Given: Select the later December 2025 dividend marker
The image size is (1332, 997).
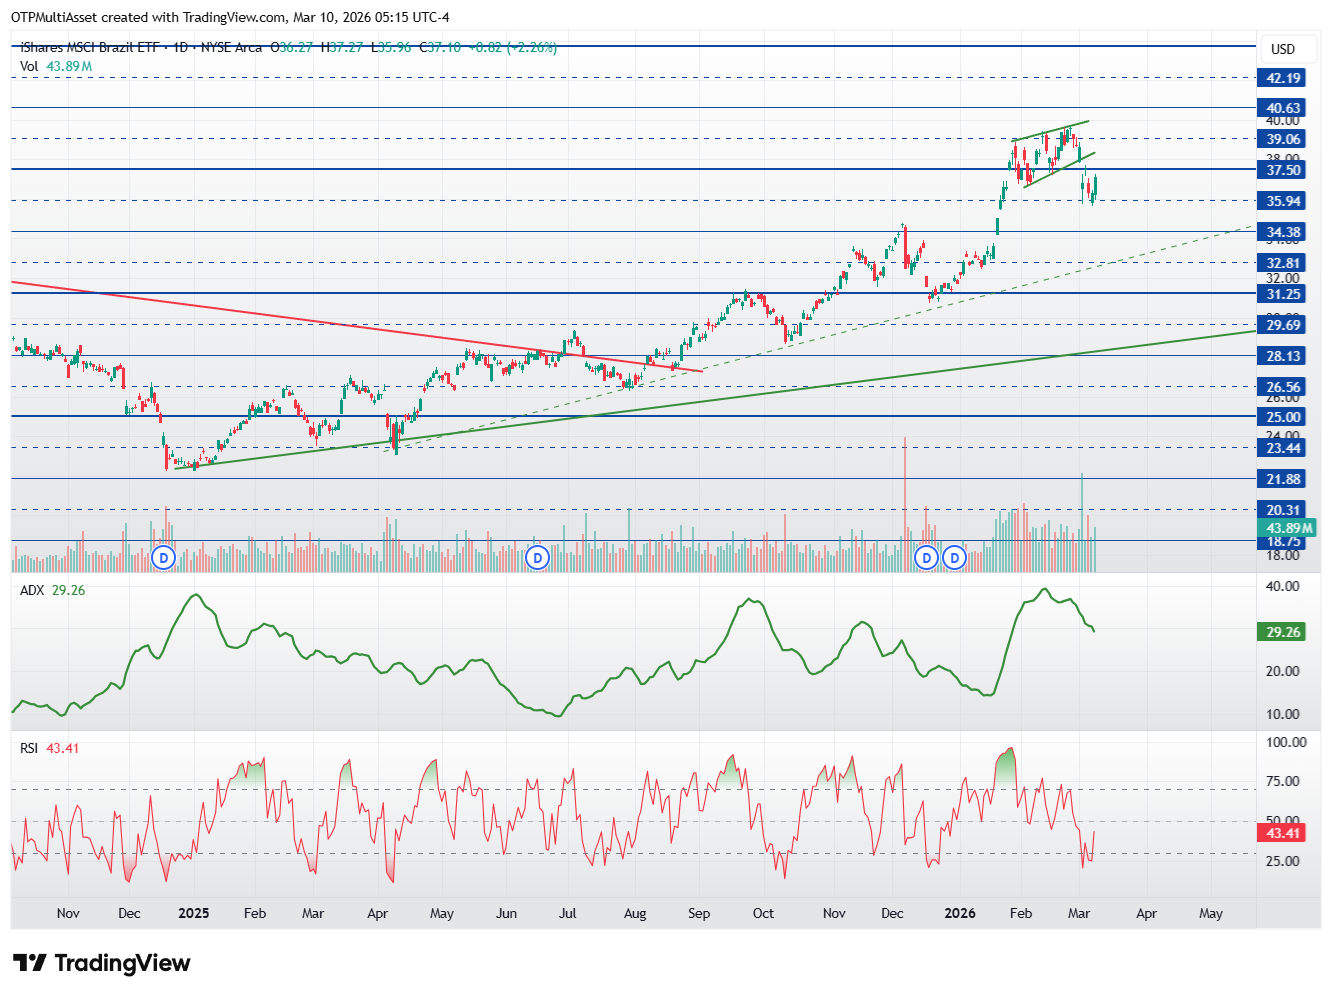Looking at the screenshot, I should coord(955,557).
